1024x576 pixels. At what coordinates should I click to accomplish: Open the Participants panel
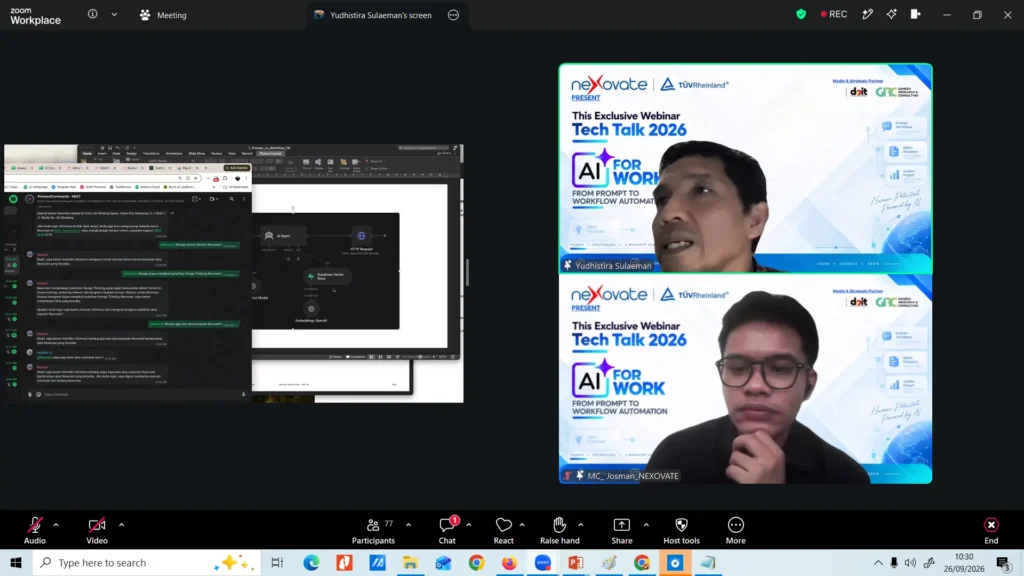(373, 530)
